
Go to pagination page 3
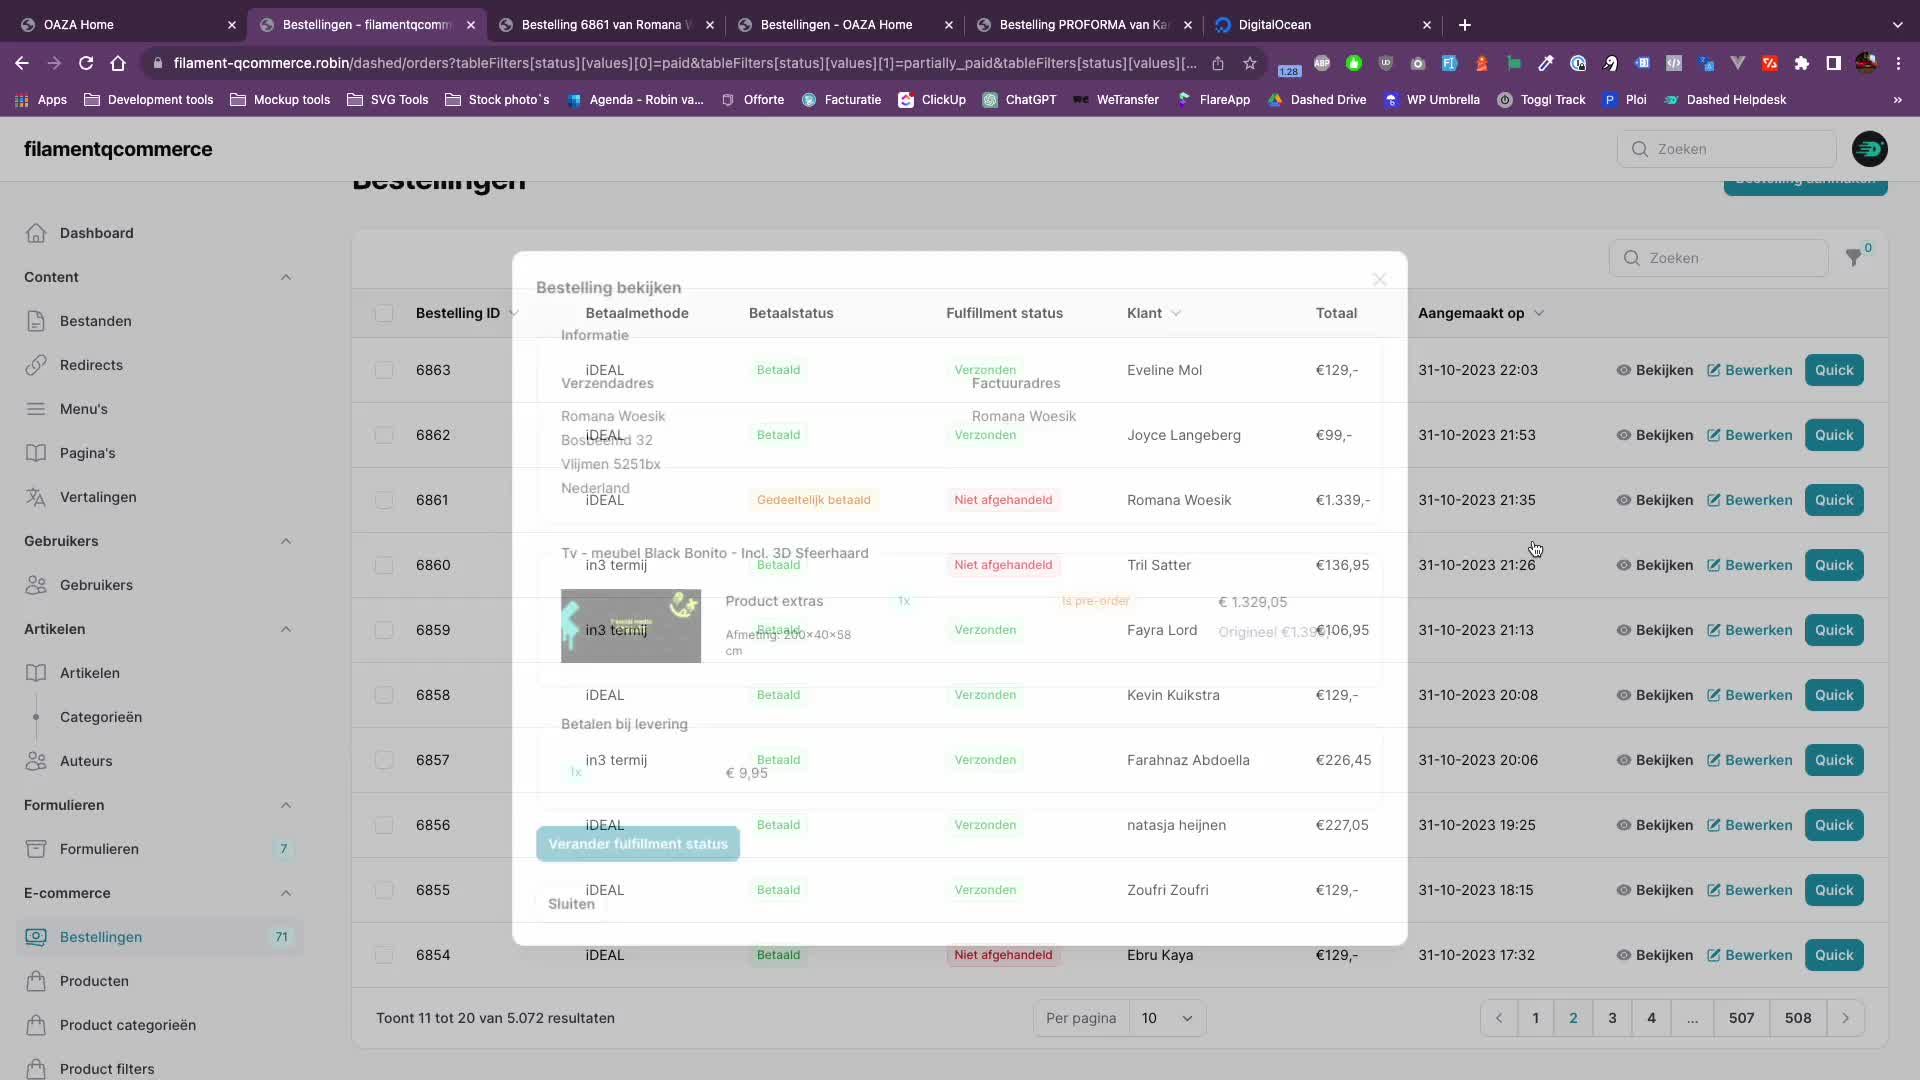(1612, 1018)
